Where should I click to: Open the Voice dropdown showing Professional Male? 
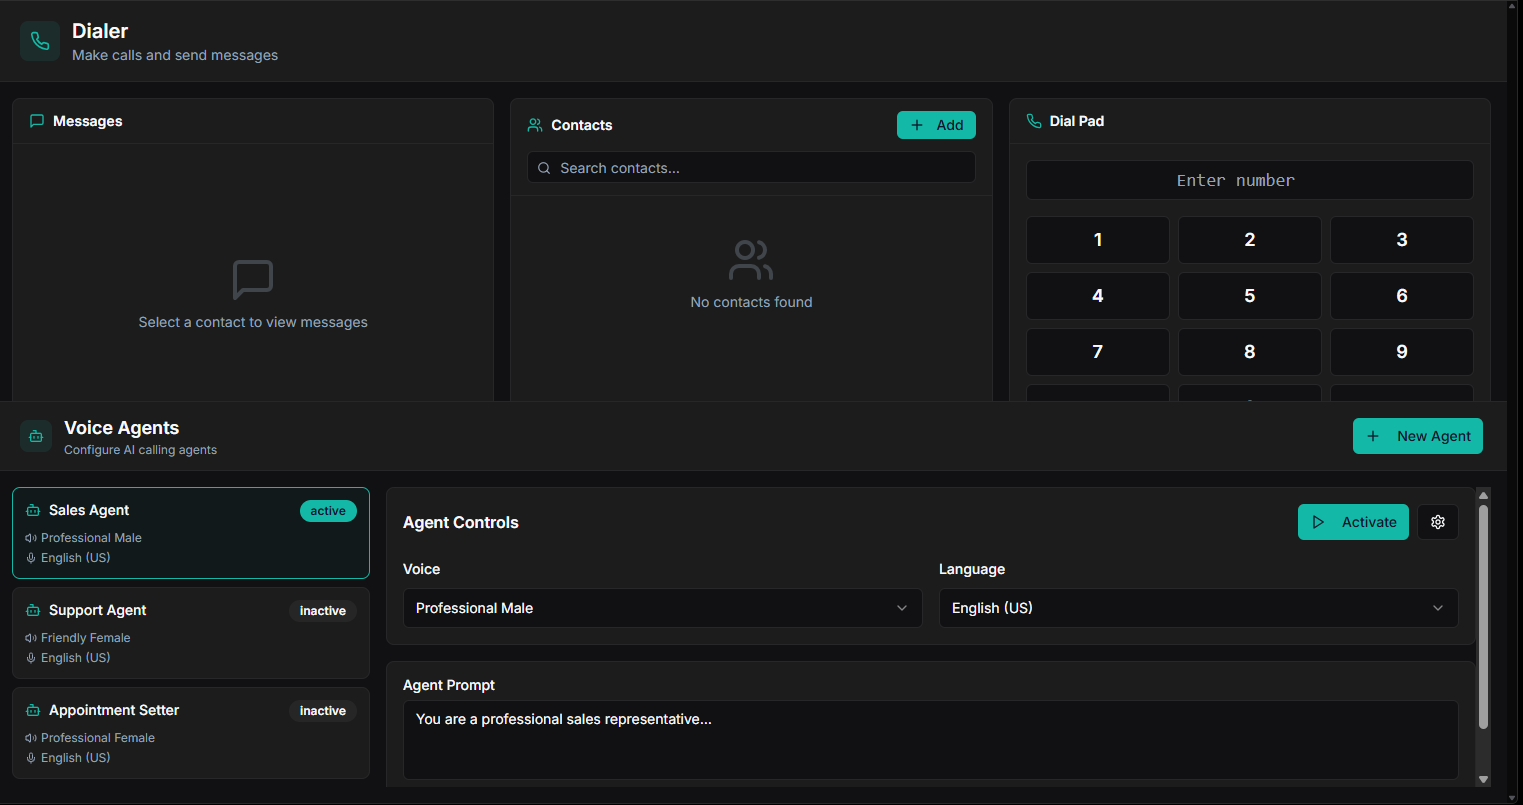(x=662, y=608)
